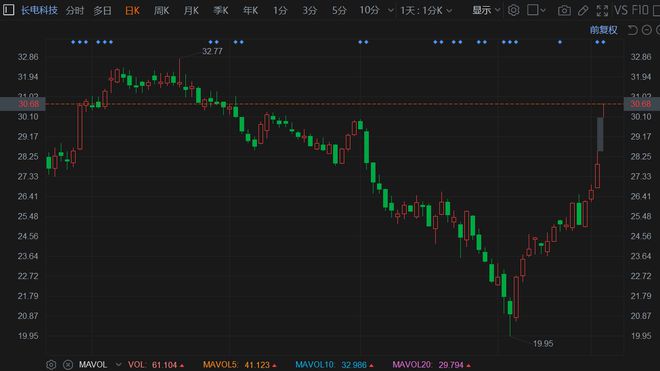Image resolution: width=660 pixels, height=371 pixels.
Task: Open the 显示 display dropdown
Action: click(x=486, y=10)
